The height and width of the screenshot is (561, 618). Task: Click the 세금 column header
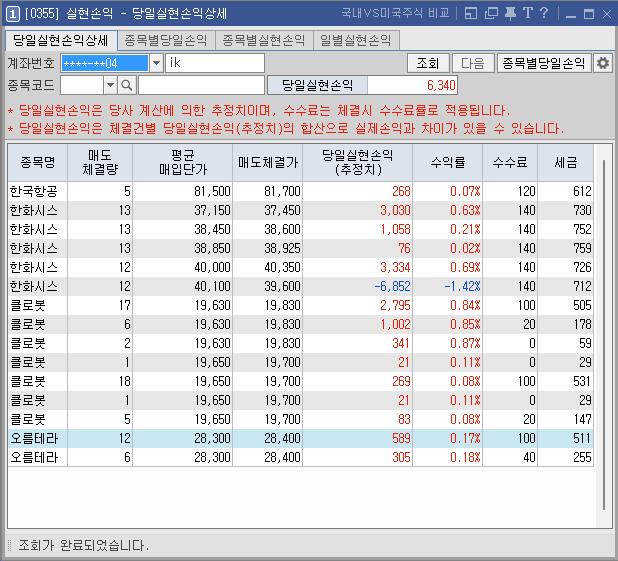coord(566,162)
